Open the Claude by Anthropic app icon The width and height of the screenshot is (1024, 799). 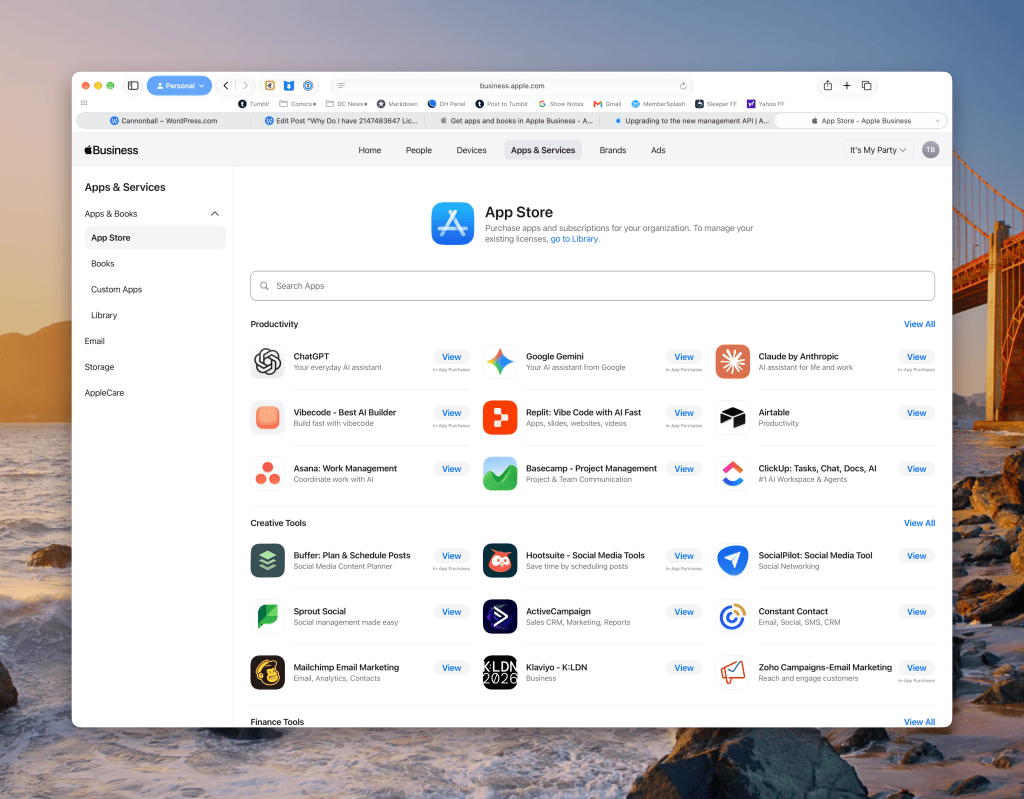click(x=732, y=361)
